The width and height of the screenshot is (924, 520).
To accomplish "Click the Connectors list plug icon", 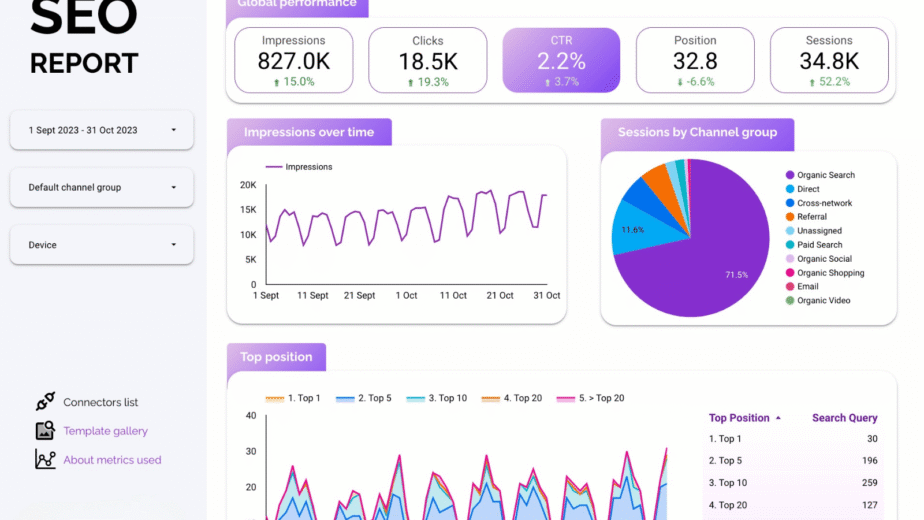I will click(45, 401).
